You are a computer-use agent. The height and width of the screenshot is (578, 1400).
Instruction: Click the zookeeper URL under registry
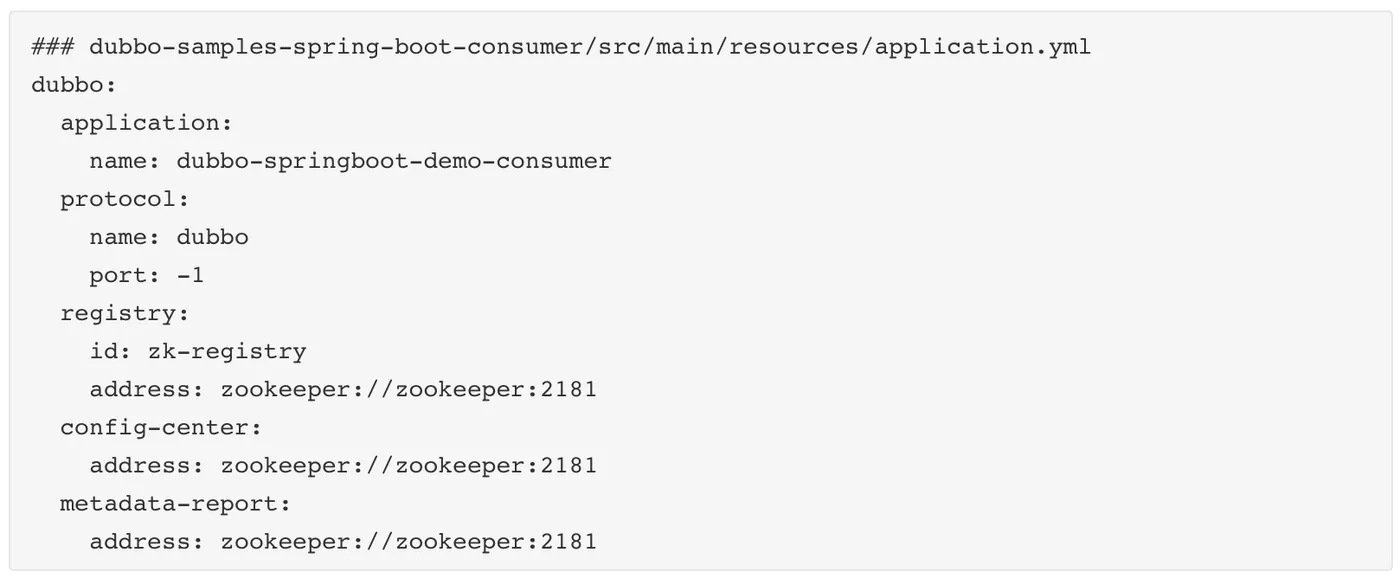(408, 389)
